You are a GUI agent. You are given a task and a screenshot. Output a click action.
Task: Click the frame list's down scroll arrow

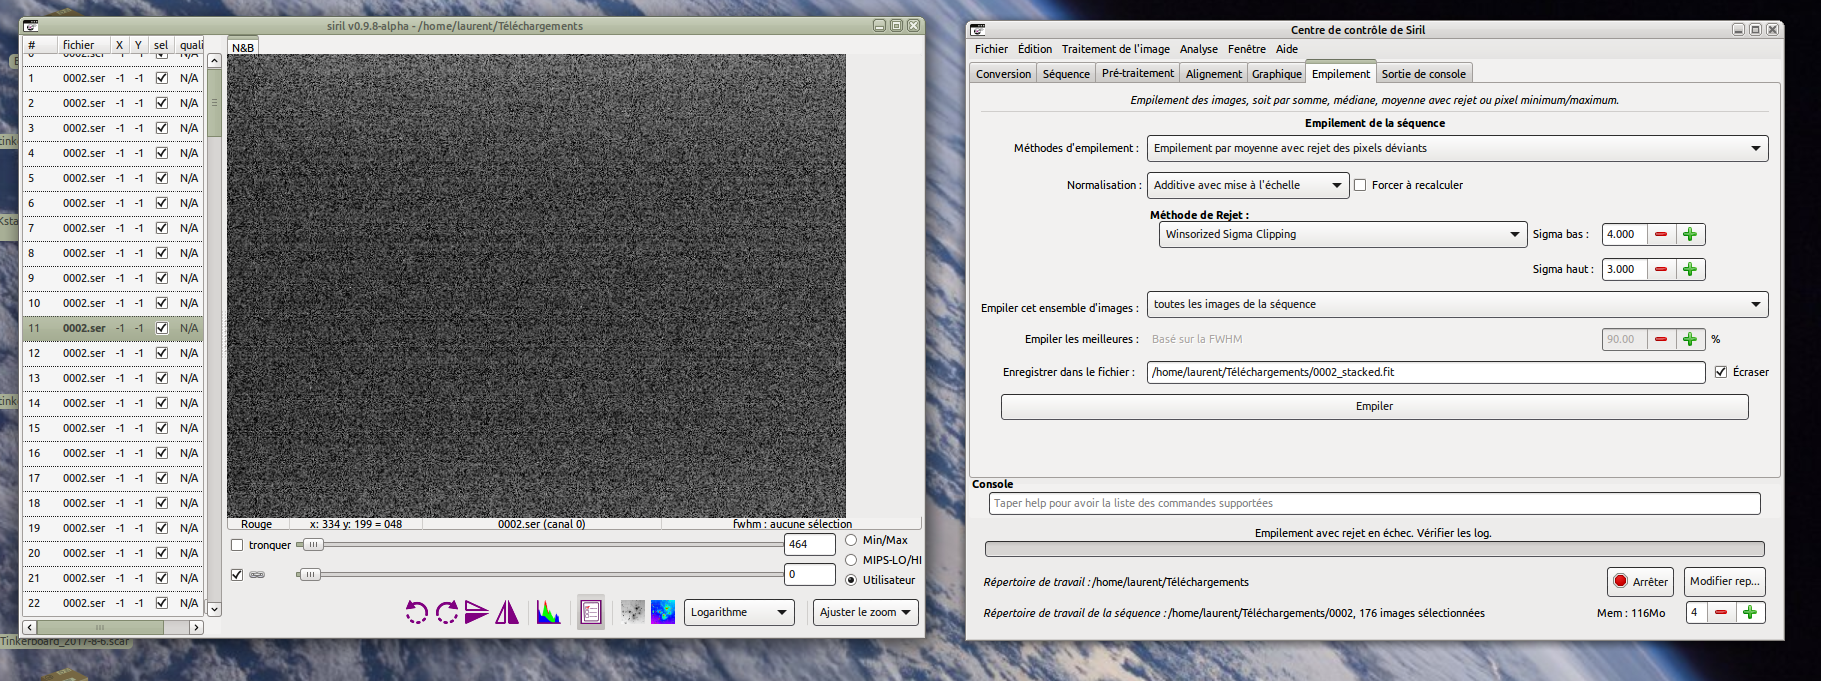(x=214, y=608)
